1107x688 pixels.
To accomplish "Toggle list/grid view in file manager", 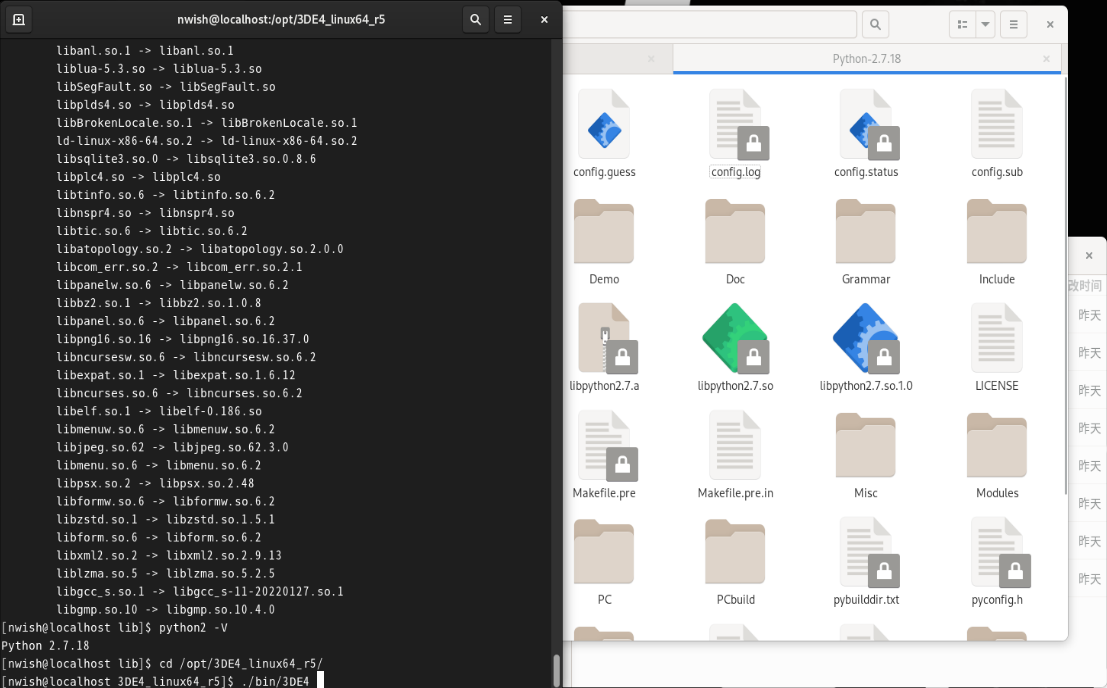I will [x=961, y=24].
